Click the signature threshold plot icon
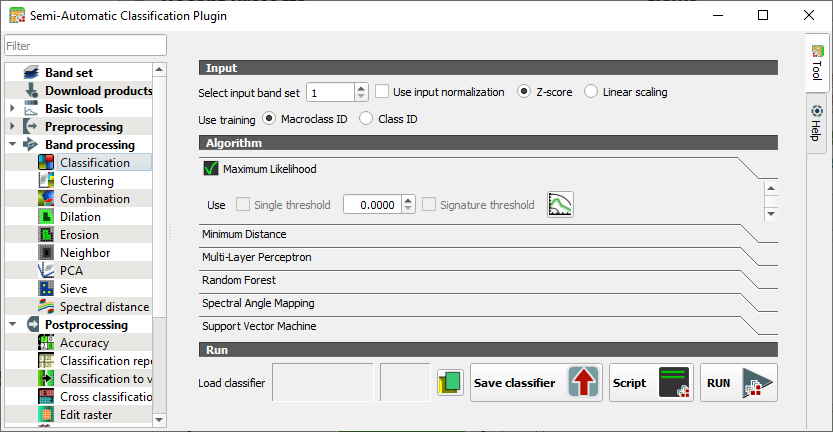The image size is (833, 432). (x=559, y=205)
